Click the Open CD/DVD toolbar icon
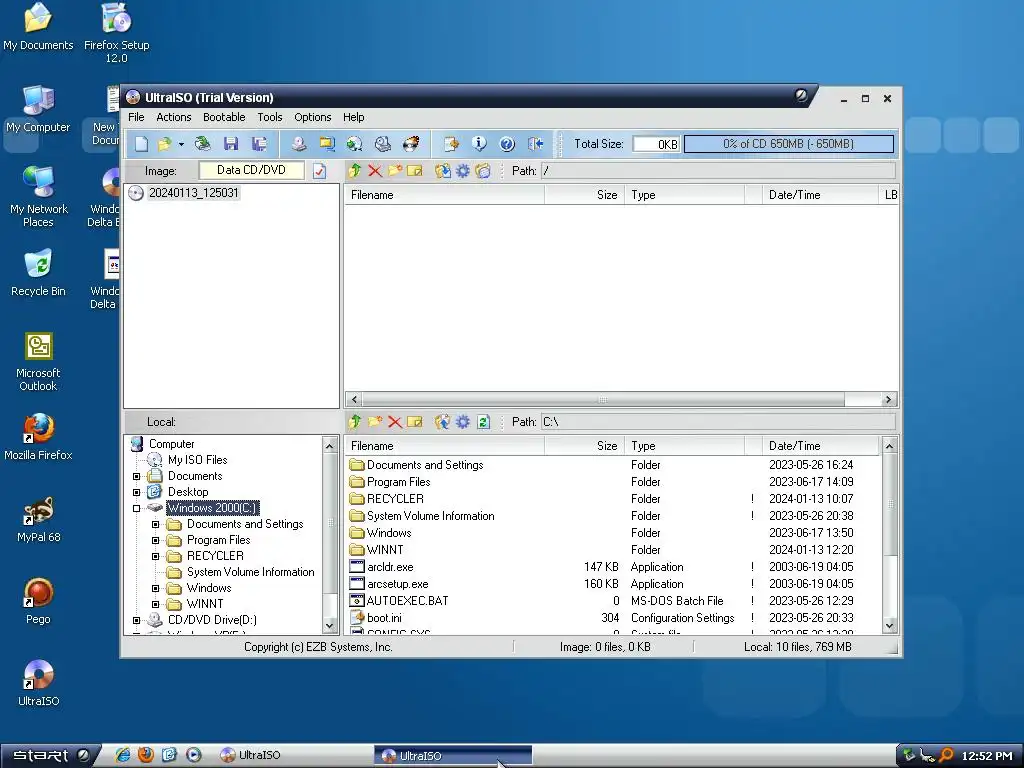The height and width of the screenshot is (768, 1024). point(202,144)
